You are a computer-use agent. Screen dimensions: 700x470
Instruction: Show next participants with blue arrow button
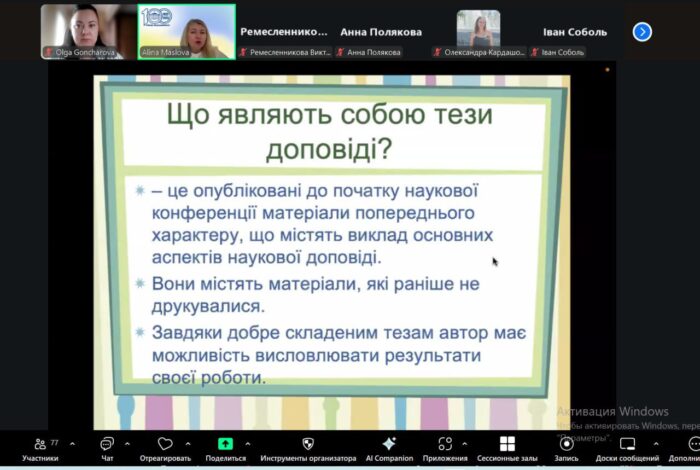pos(642,32)
